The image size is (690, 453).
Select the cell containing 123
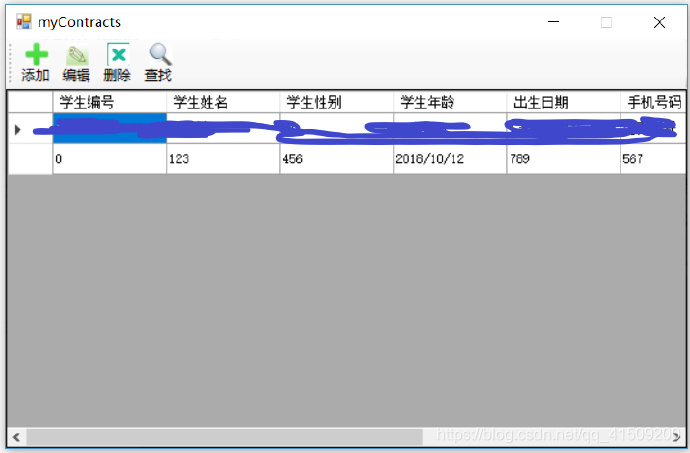pos(223,159)
